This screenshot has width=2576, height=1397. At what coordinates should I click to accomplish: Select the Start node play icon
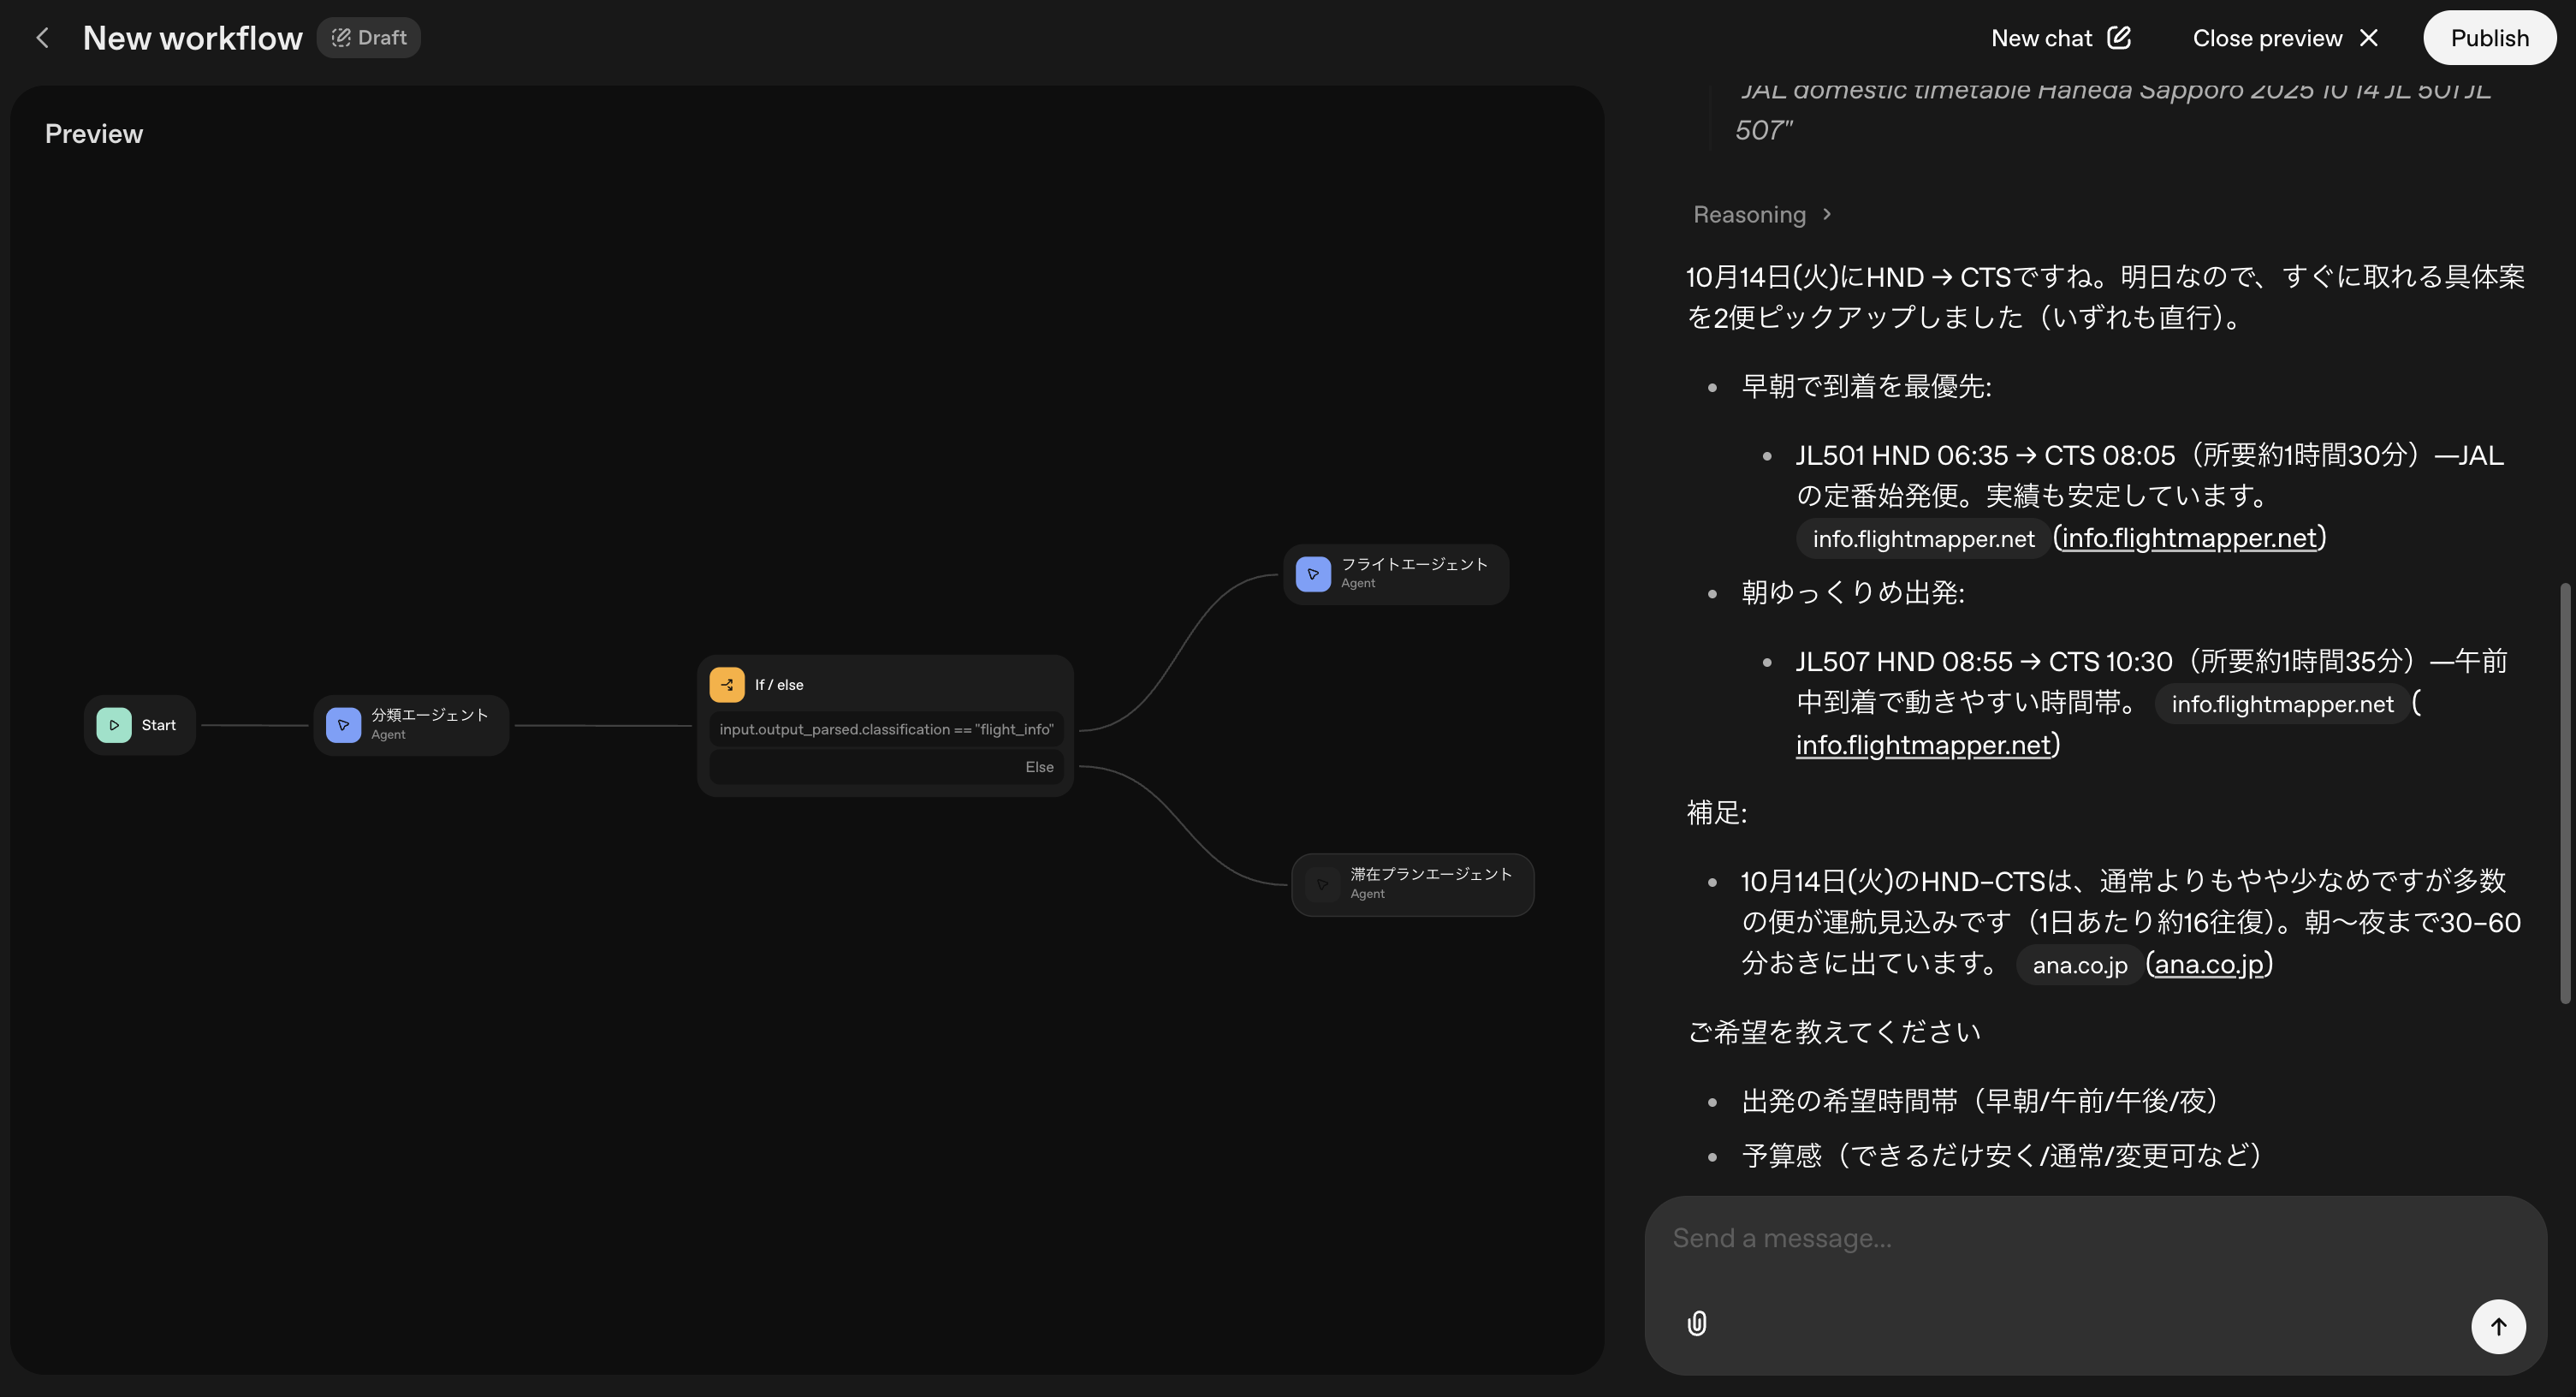click(114, 725)
